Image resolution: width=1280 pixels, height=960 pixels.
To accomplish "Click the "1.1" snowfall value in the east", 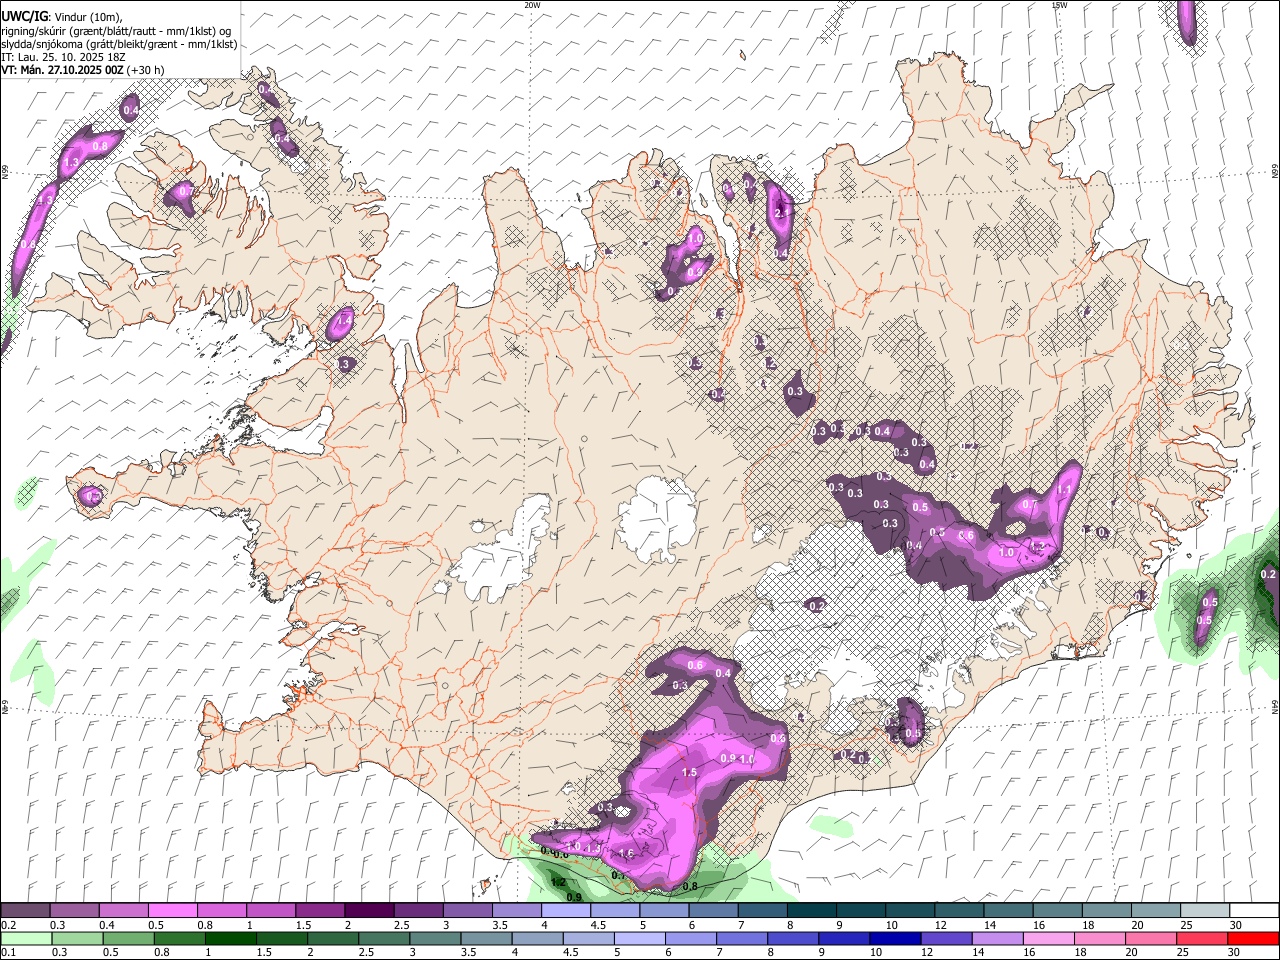I will [1064, 490].
